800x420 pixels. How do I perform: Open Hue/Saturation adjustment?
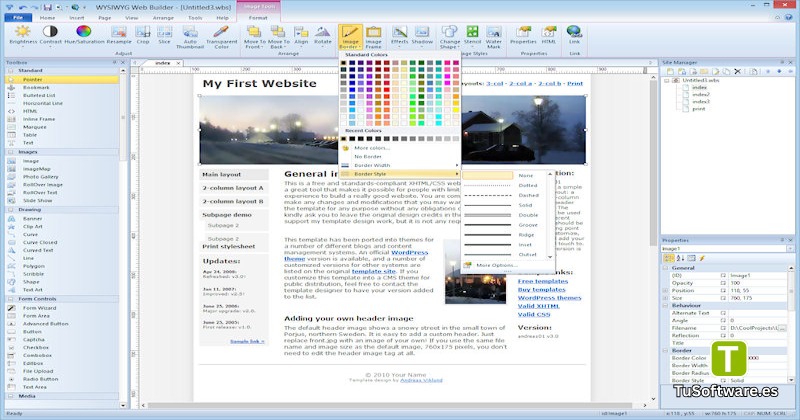[x=84, y=36]
